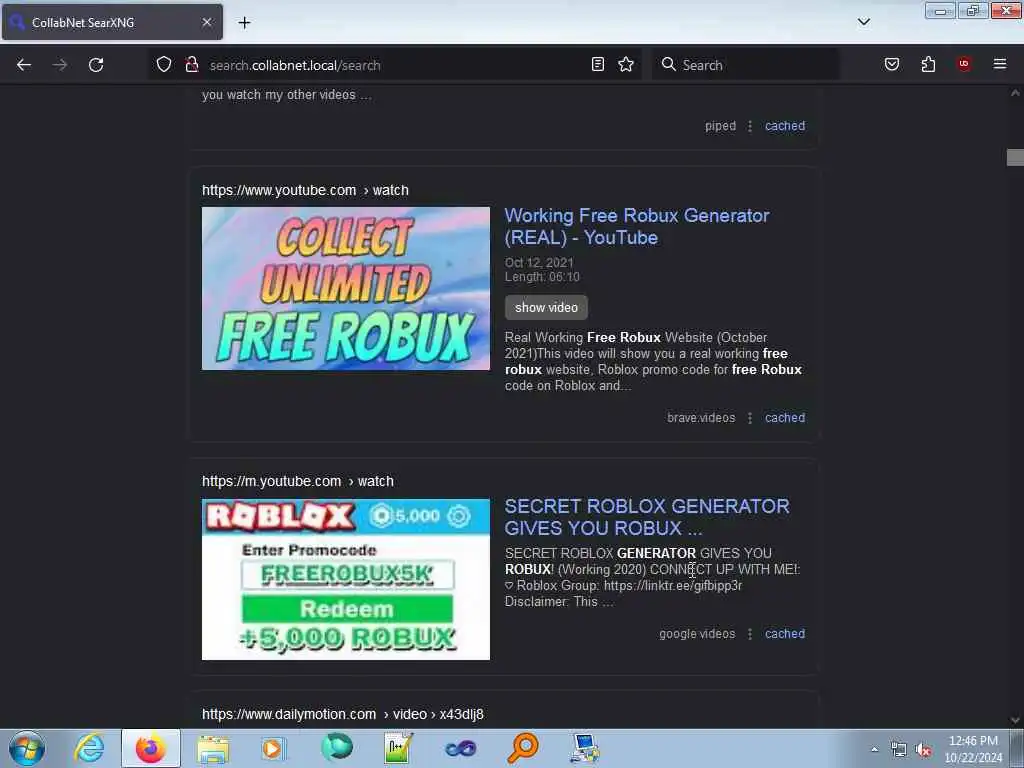Screen dimensions: 1024x768
Task: Open SECRET ROBLOX GENERATOR result title
Action: click(x=647, y=517)
